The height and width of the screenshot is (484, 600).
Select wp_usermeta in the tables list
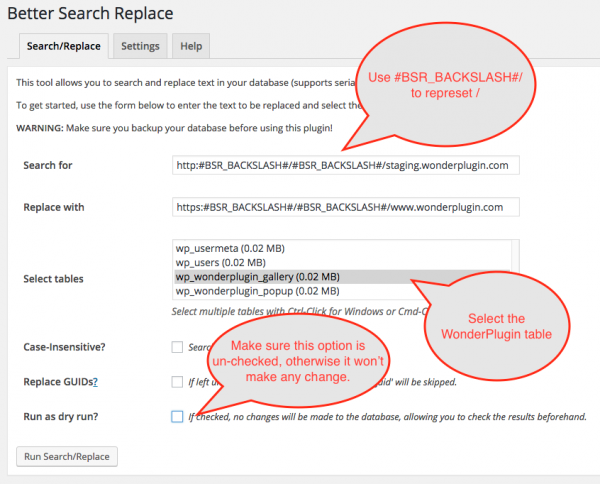(230, 247)
